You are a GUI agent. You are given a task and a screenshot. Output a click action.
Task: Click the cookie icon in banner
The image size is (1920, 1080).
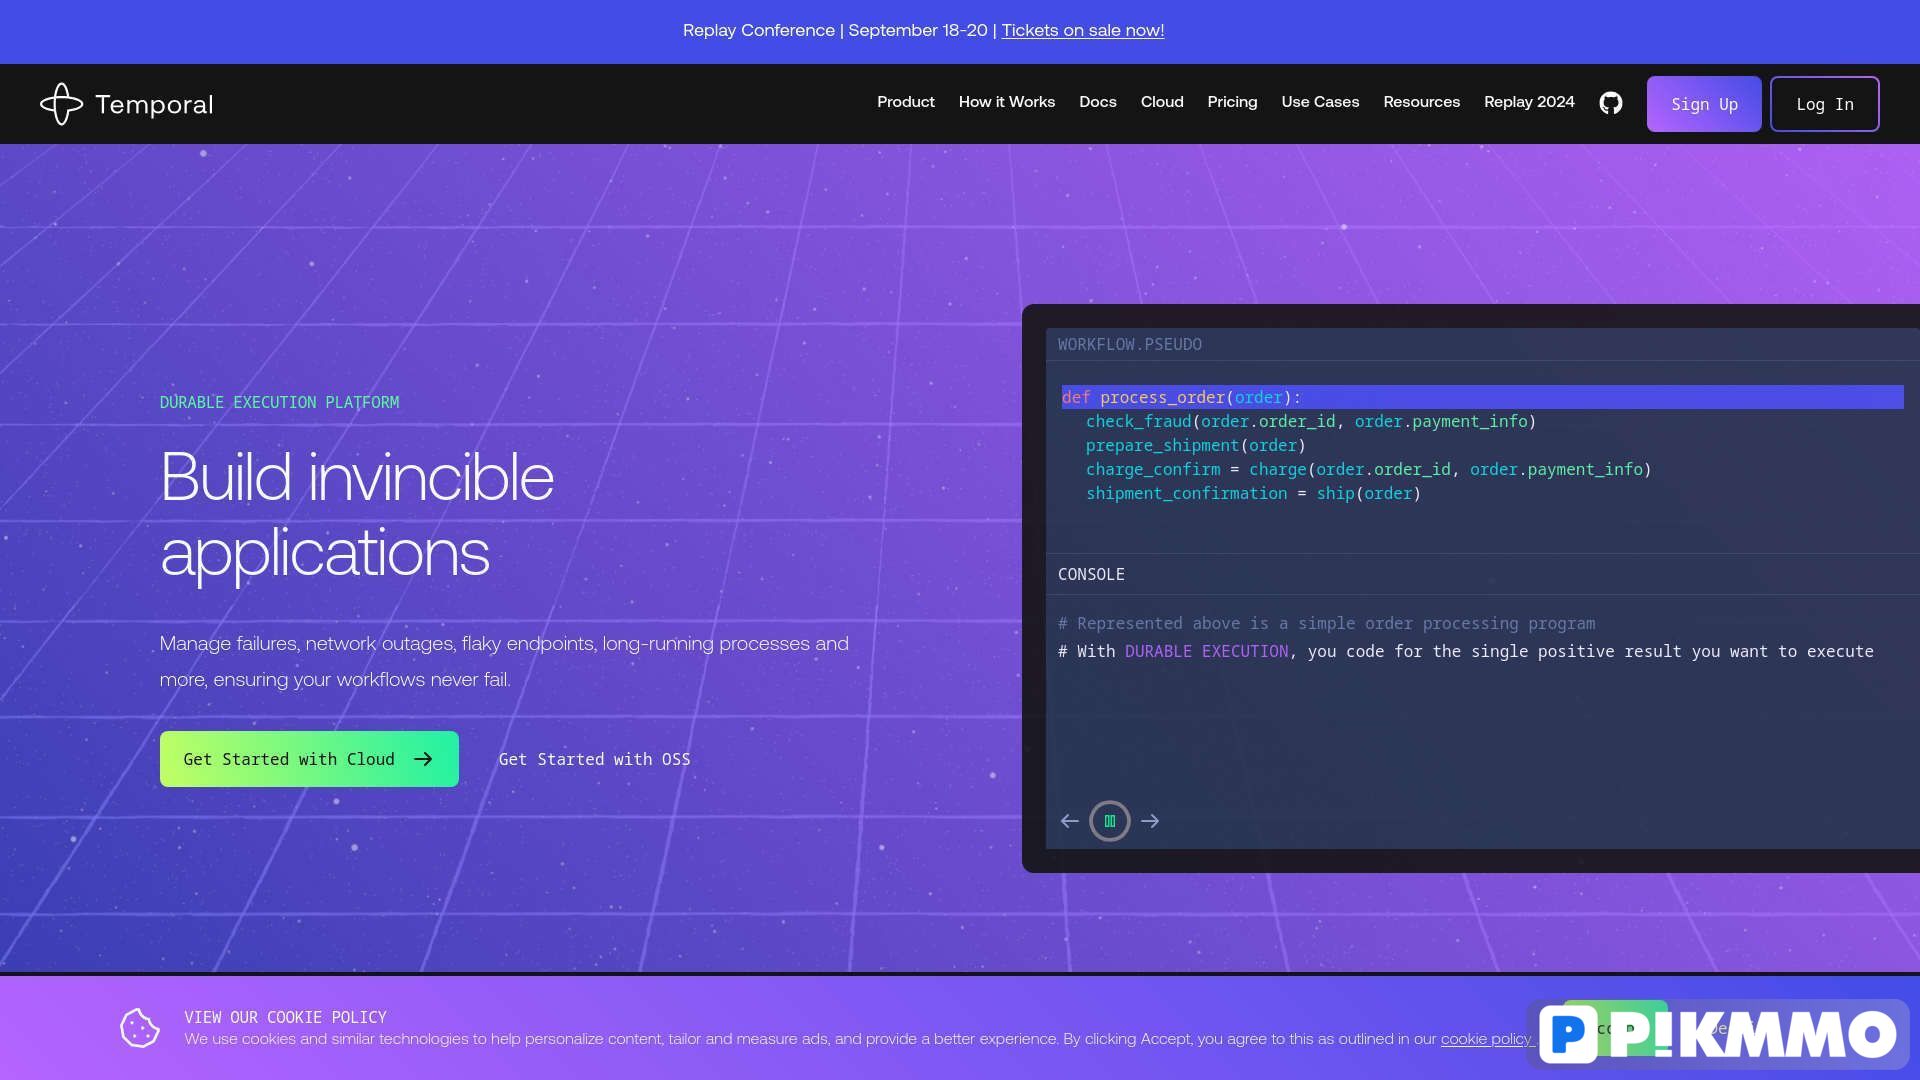(x=140, y=1027)
